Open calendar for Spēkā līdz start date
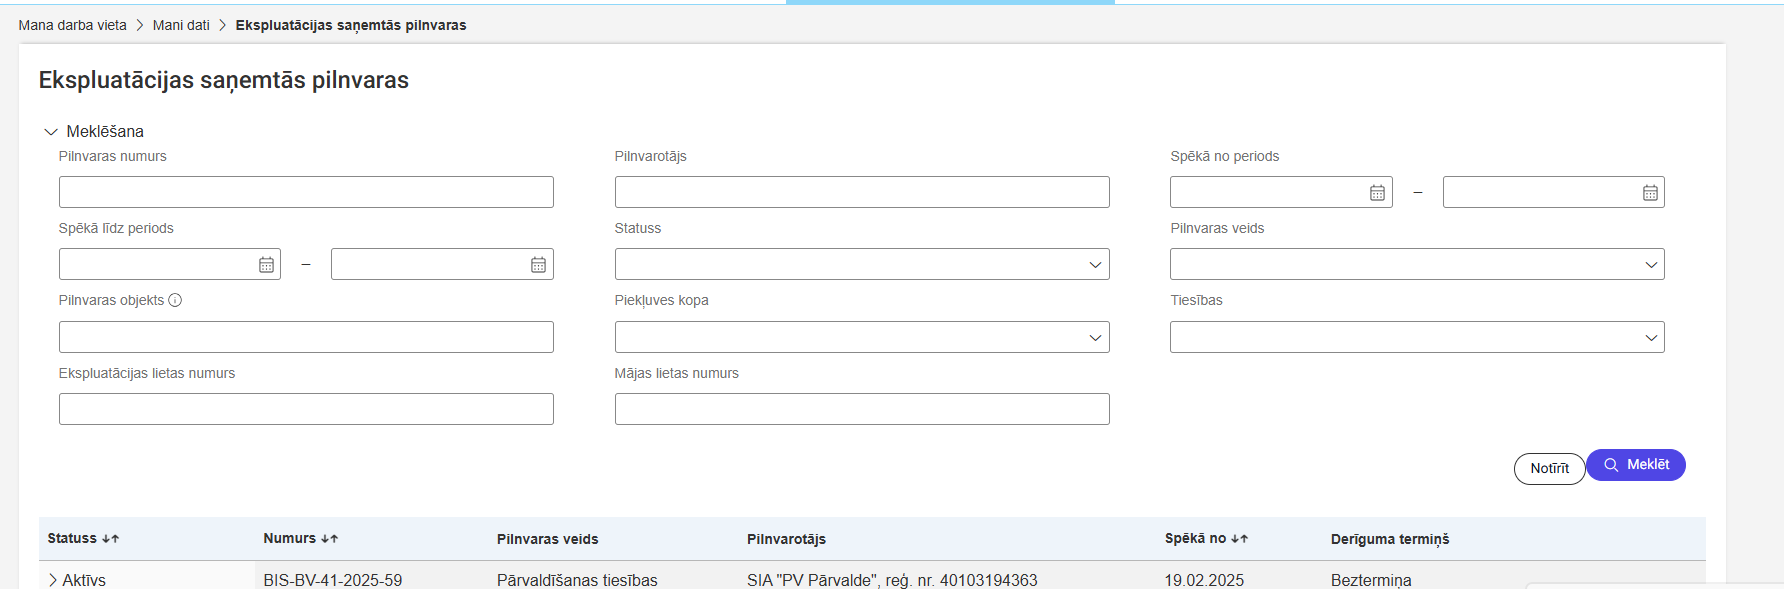This screenshot has width=1784, height=589. click(x=266, y=265)
